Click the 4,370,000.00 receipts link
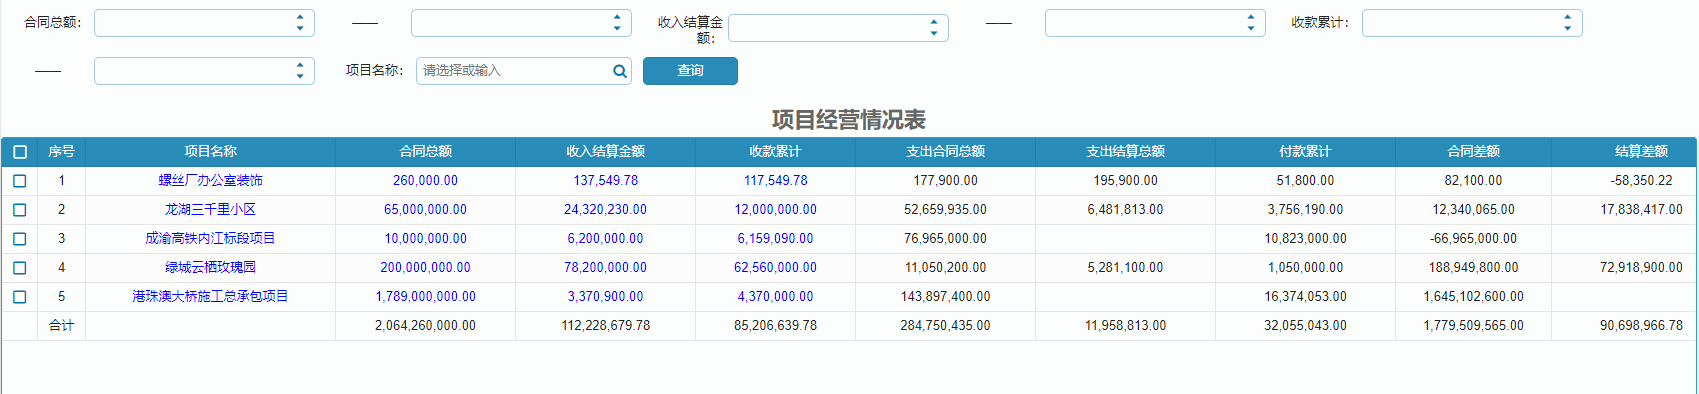 775,297
